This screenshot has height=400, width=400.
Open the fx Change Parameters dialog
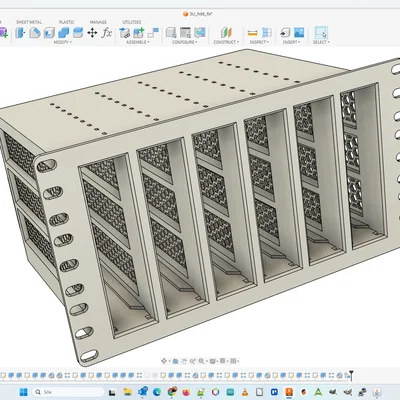pyautogui.click(x=107, y=33)
